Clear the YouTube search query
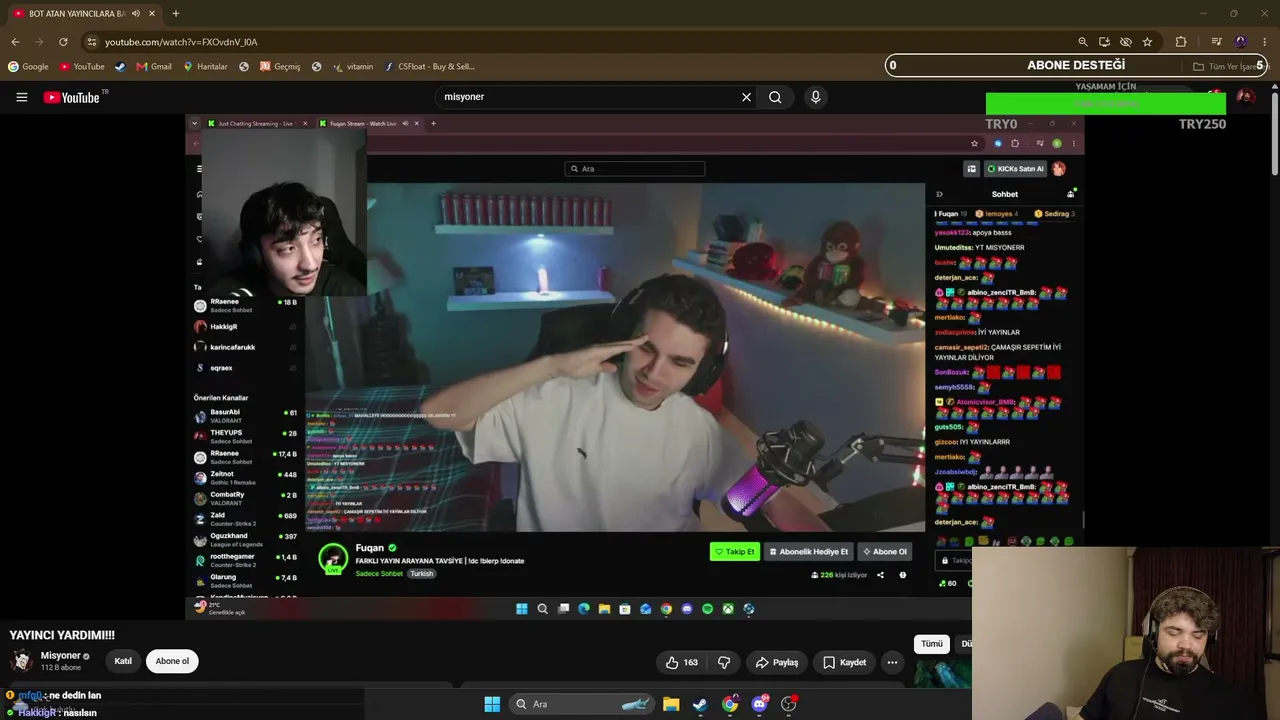1280x720 pixels. click(x=746, y=97)
